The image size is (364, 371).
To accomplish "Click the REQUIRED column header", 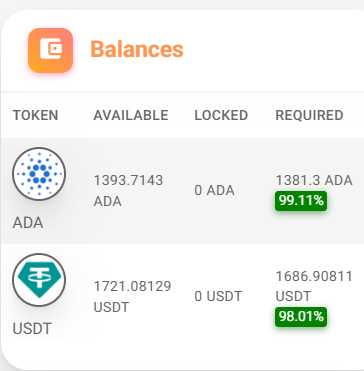I will (x=309, y=115).
